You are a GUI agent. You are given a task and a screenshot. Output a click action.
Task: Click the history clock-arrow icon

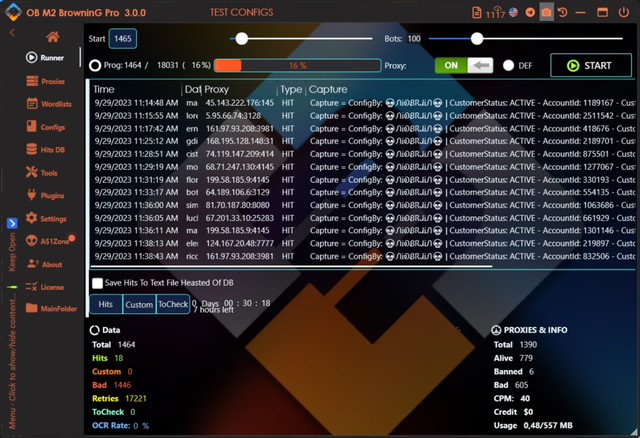click(562, 12)
